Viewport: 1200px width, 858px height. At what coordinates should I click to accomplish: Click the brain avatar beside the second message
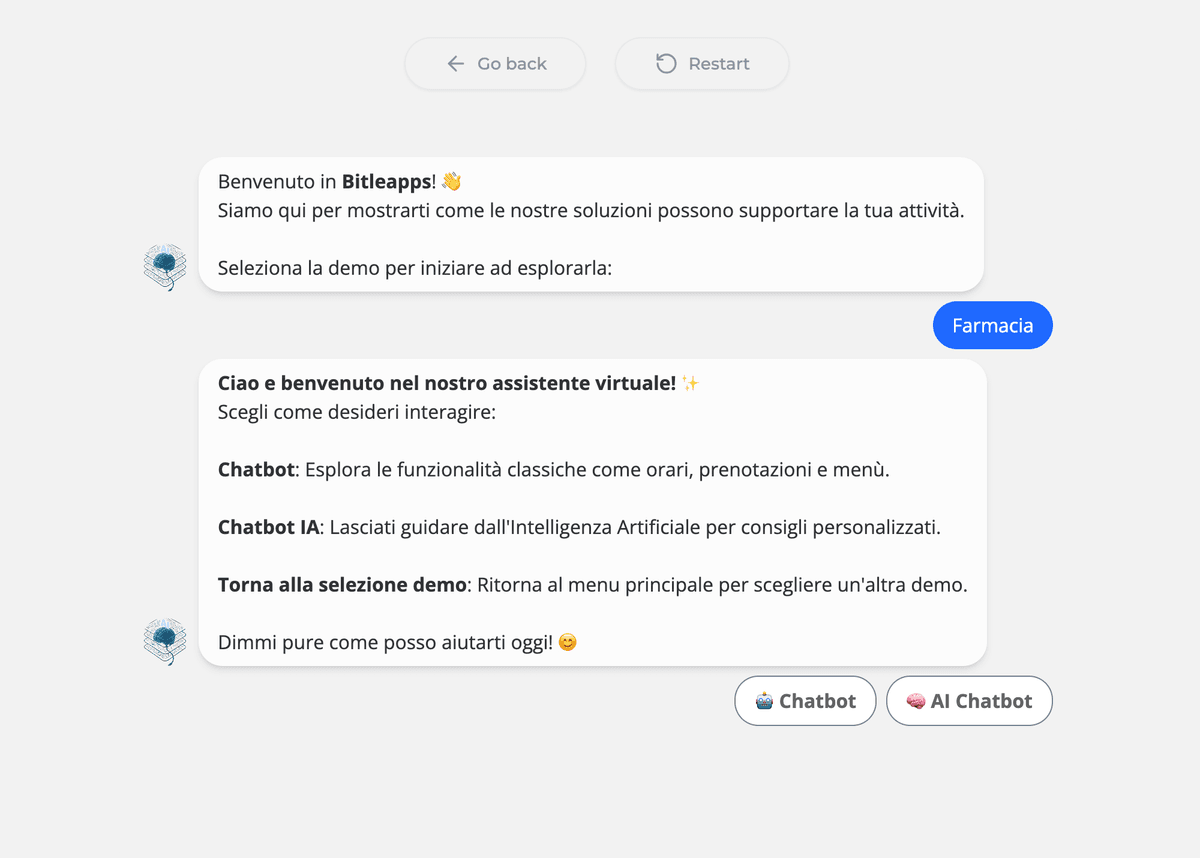[165, 641]
